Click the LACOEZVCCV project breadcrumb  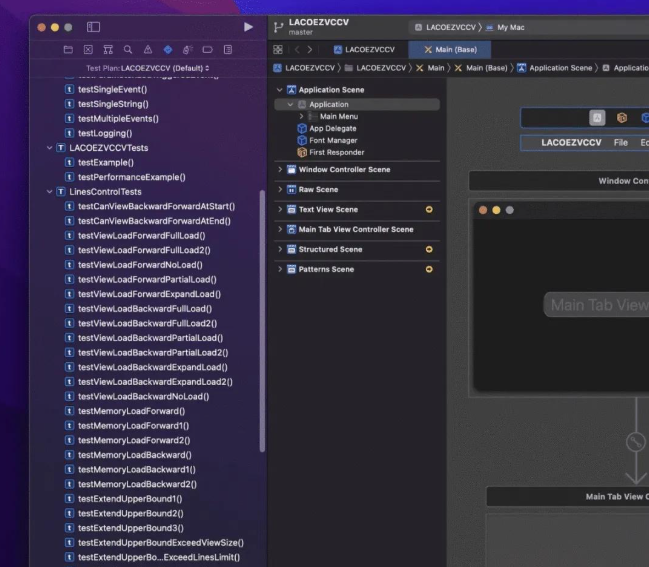[x=304, y=68]
